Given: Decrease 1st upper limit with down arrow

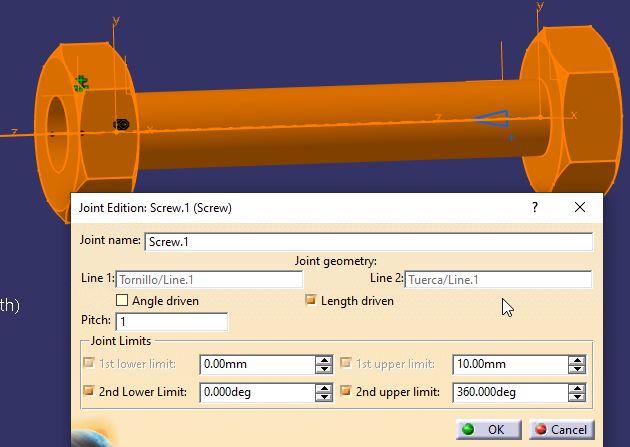Looking at the screenshot, I should 577,369.
